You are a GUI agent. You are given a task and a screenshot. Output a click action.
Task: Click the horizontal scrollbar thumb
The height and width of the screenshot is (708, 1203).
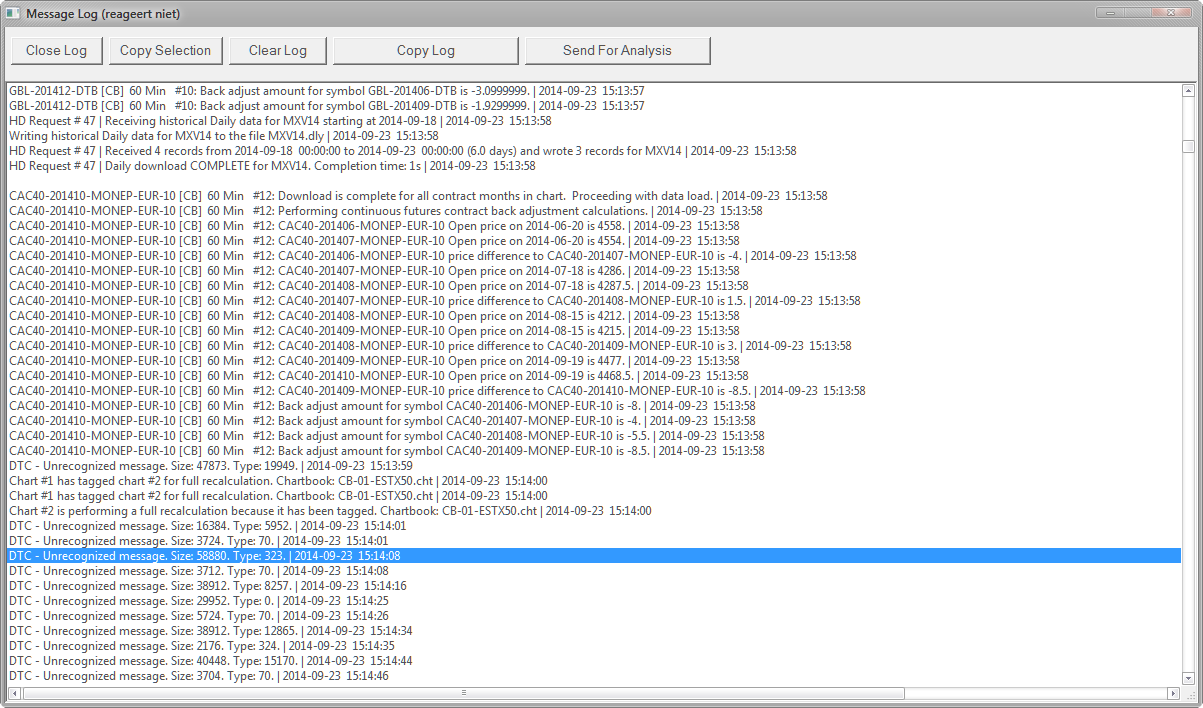[463, 693]
